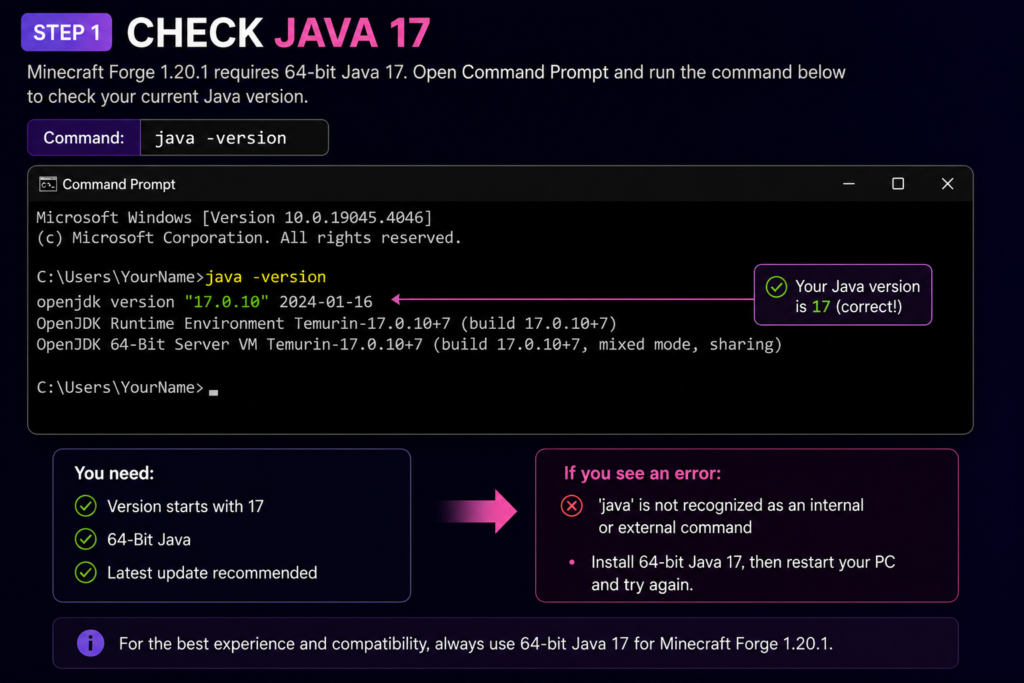This screenshot has height=683, width=1024.
Task: Minimize the Command Prompt window
Action: tap(848, 184)
